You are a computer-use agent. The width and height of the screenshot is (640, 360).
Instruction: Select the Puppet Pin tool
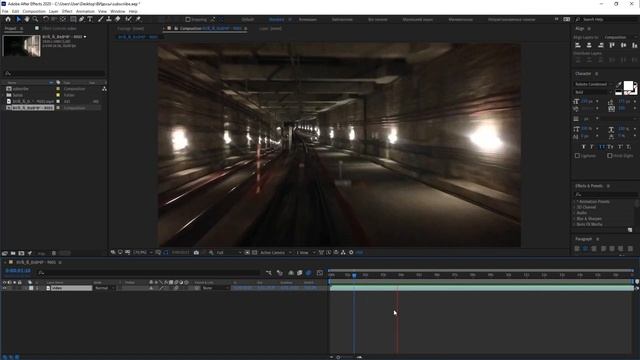138,19
